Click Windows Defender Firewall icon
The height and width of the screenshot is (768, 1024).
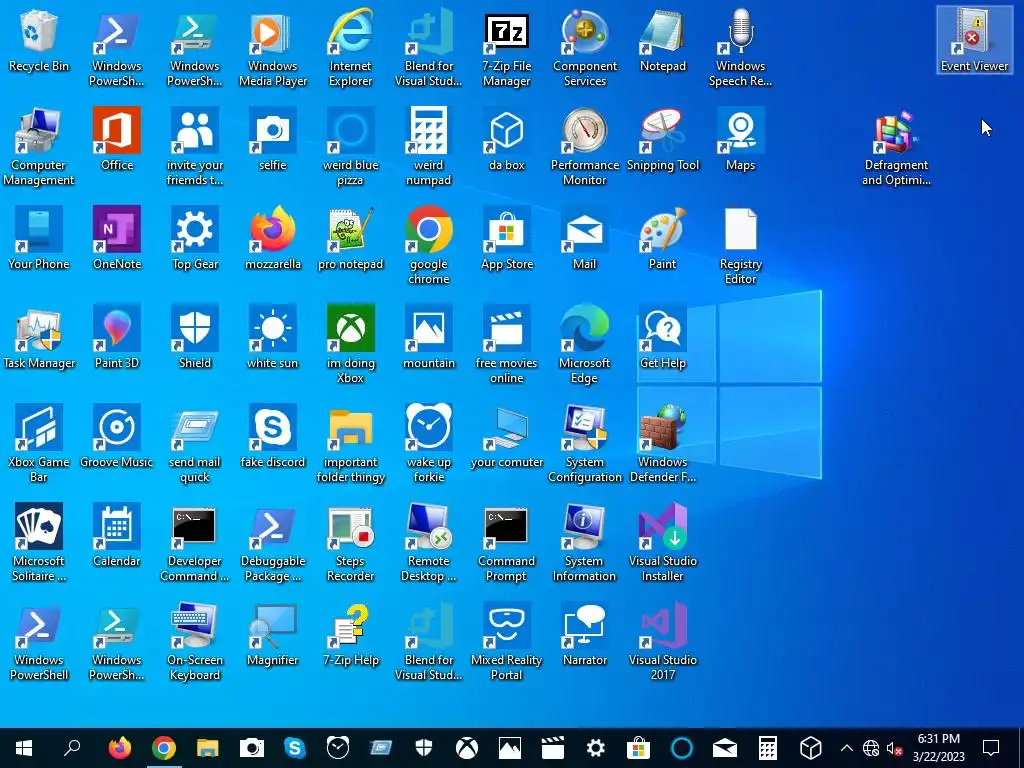click(663, 443)
